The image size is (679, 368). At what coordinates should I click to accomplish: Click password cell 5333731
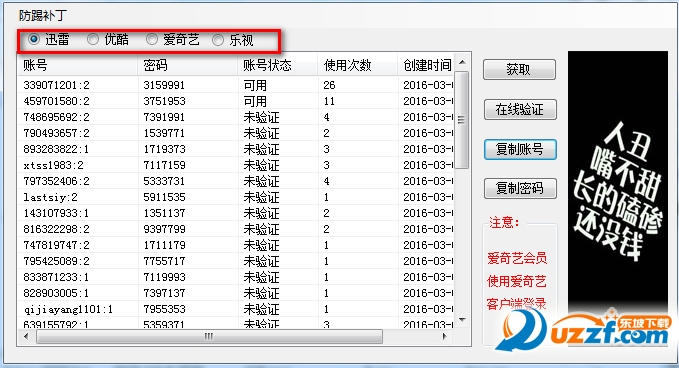(x=164, y=181)
